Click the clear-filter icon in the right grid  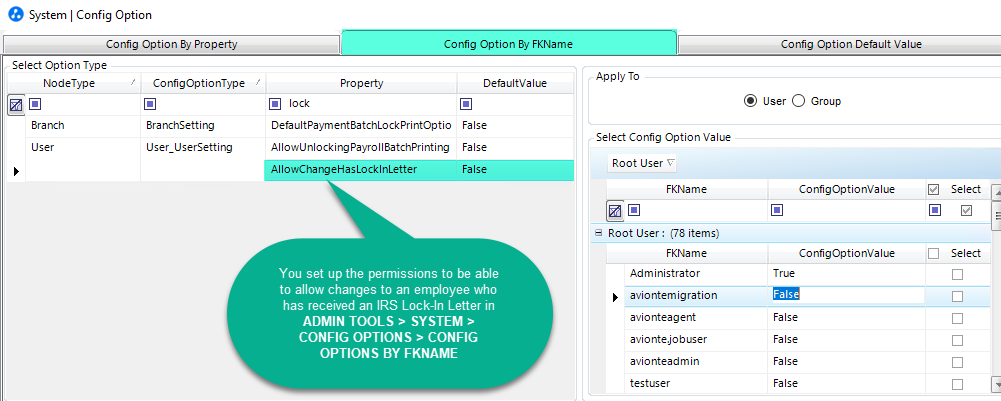coord(616,211)
